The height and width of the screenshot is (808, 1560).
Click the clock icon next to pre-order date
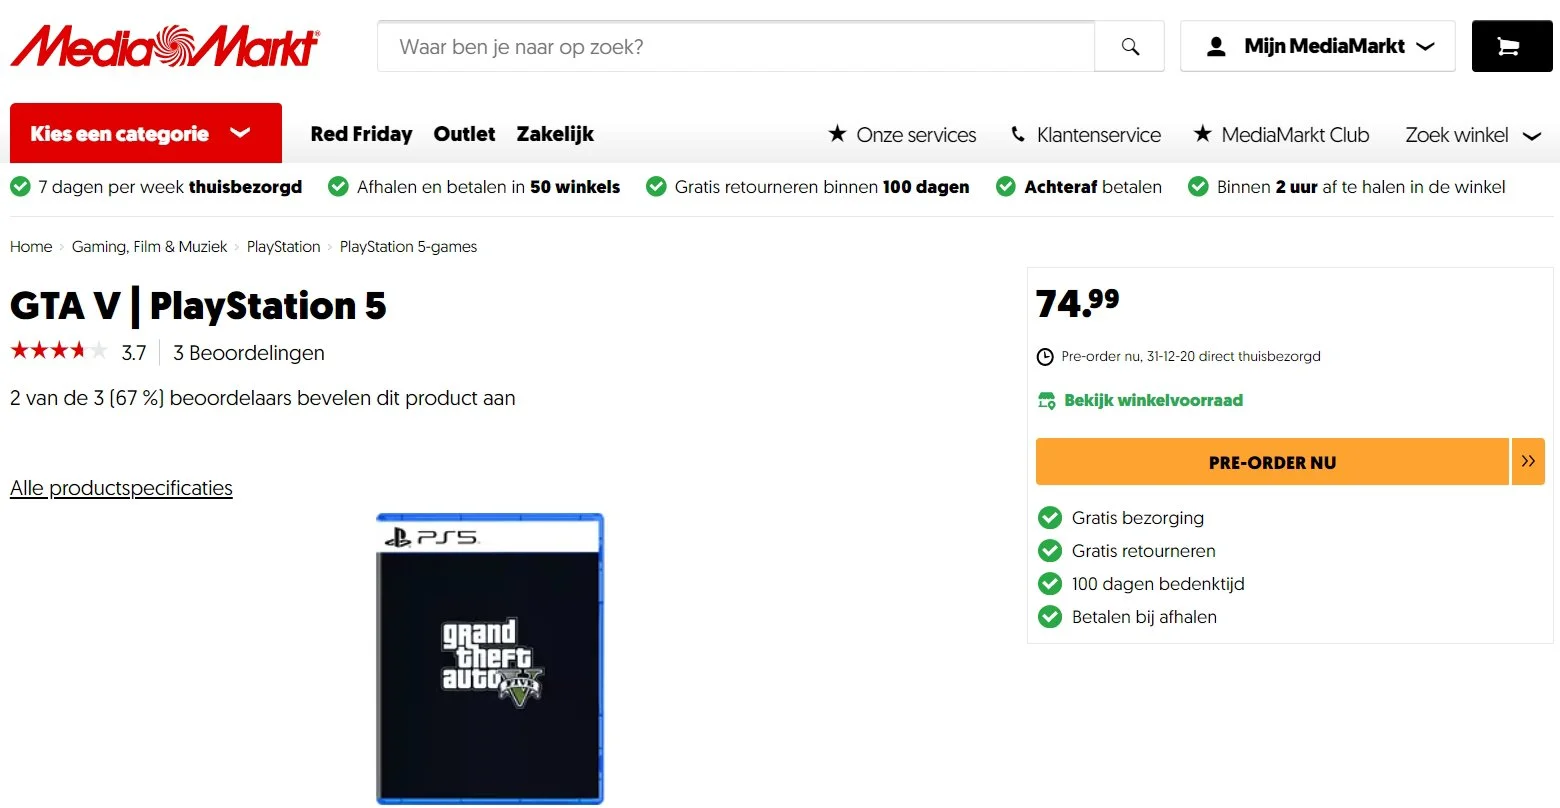(x=1045, y=356)
